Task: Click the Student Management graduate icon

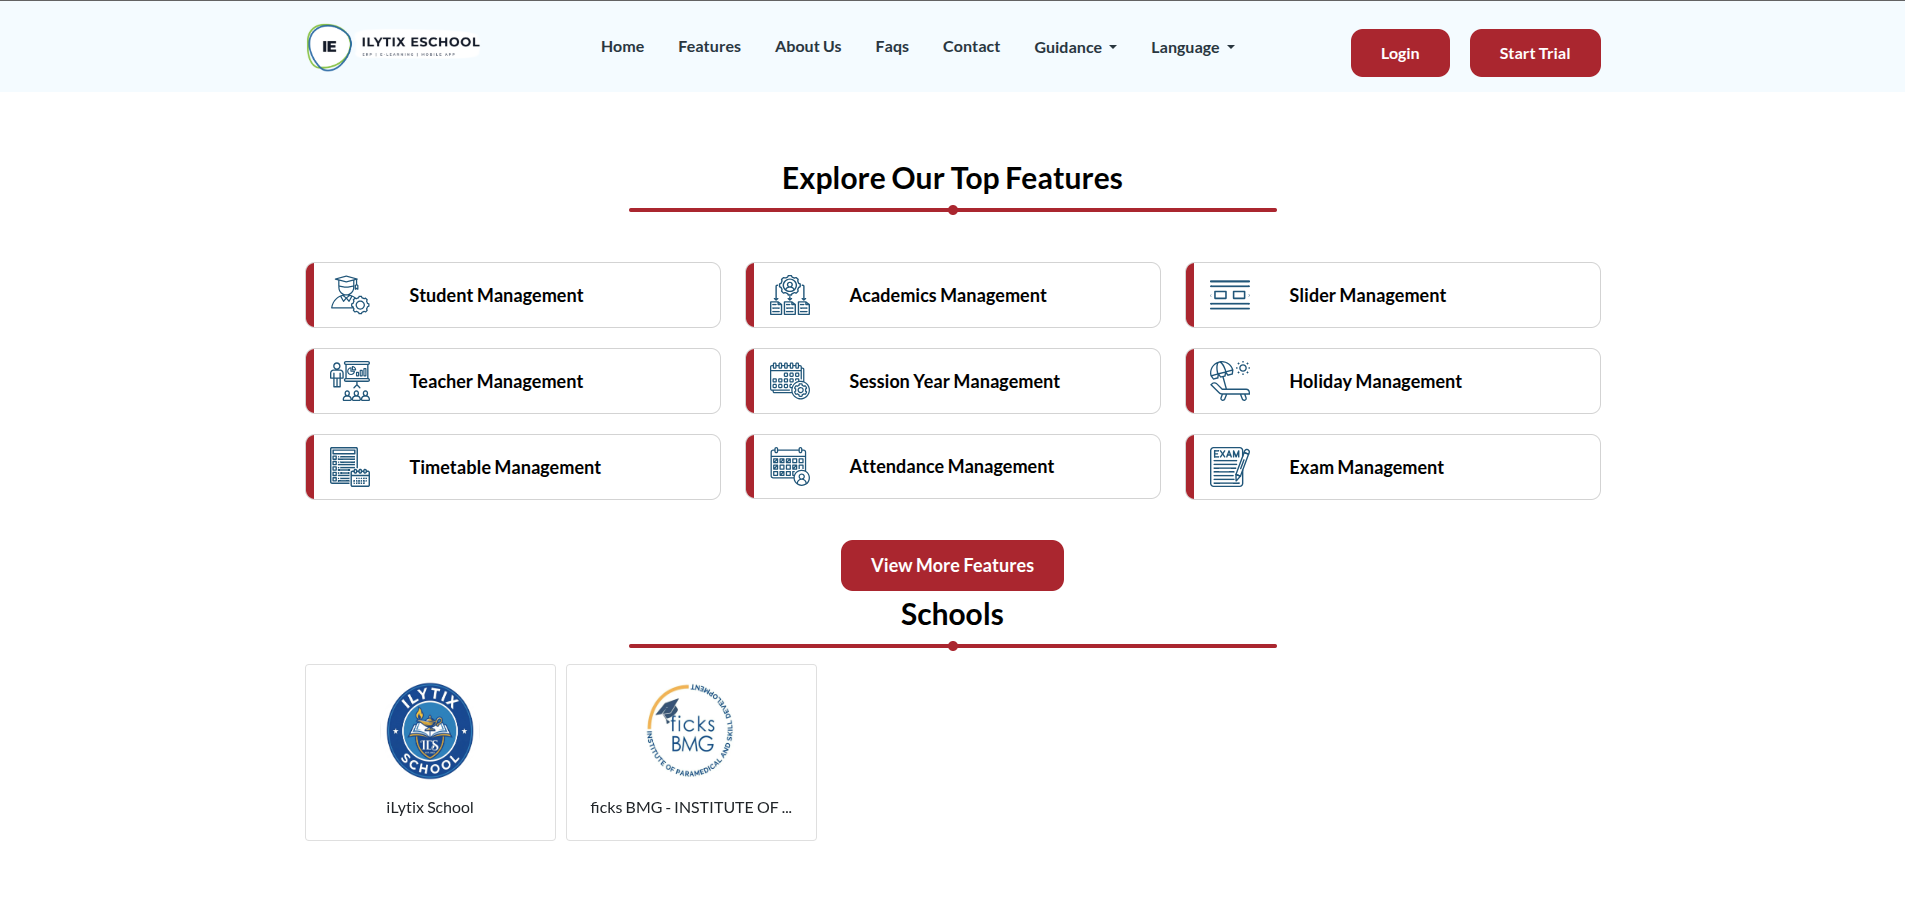Action: click(x=350, y=295)
